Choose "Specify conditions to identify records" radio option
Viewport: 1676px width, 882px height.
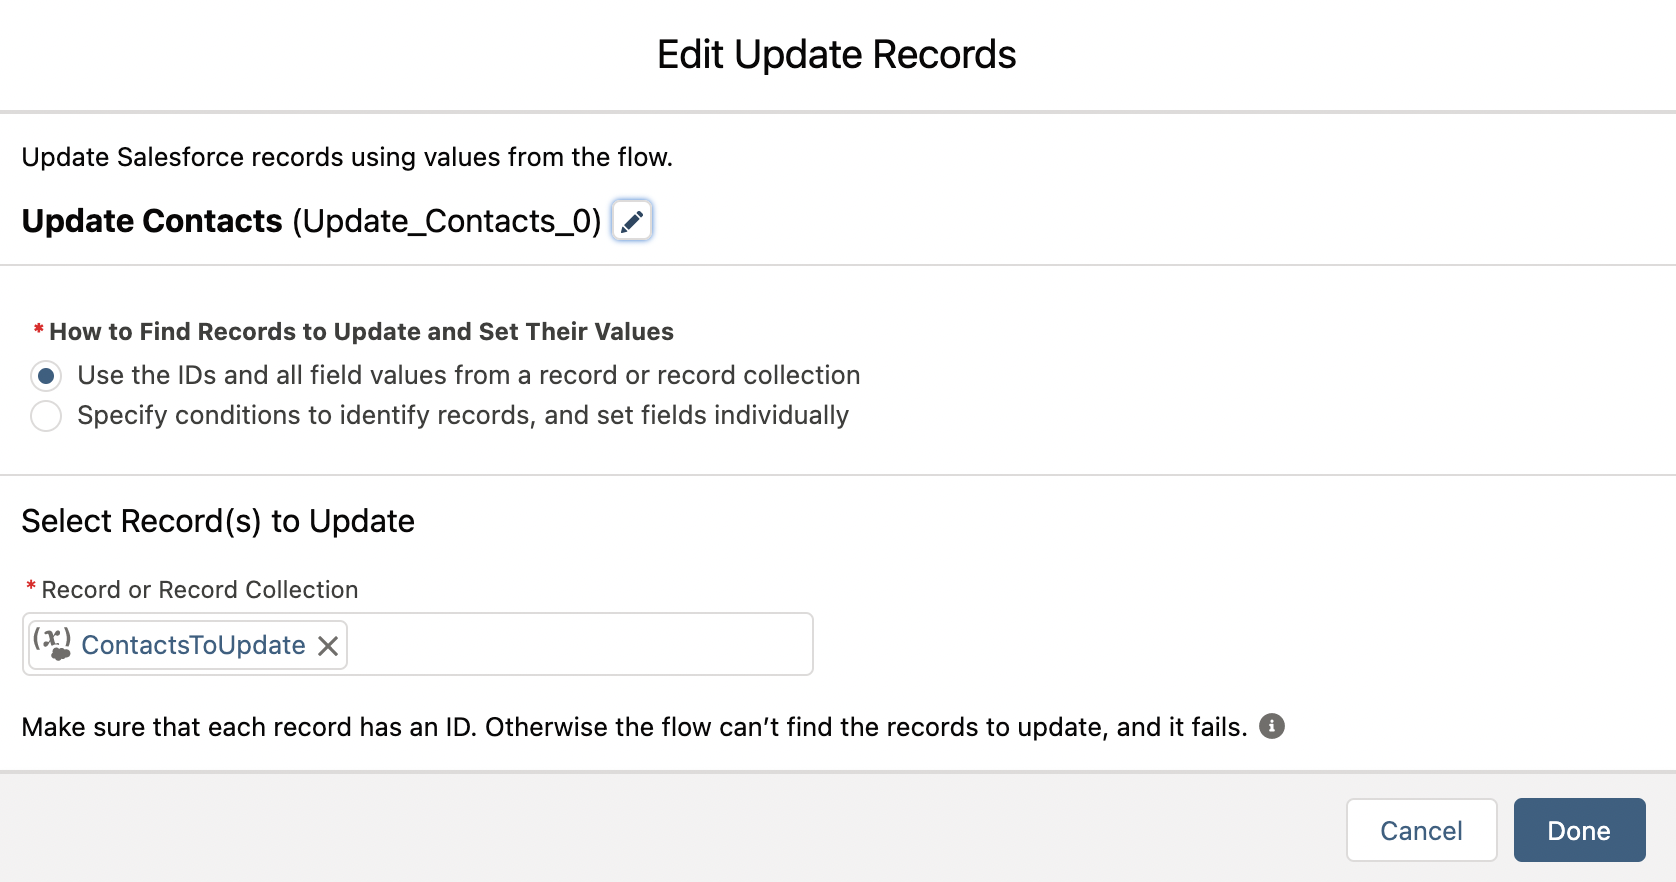pos(46,416)
